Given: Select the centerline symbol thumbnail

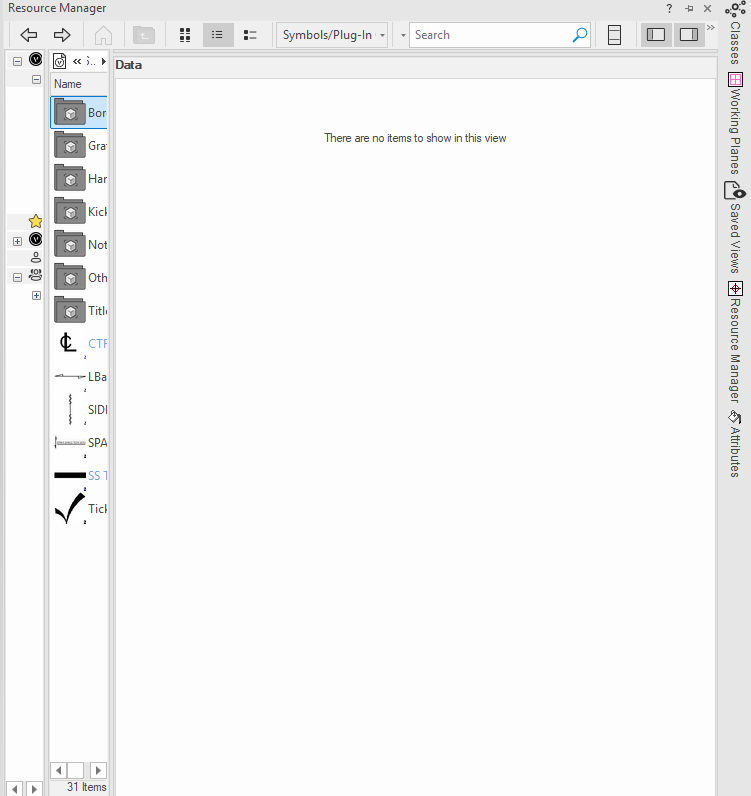Looking at the screenshot, I should (x=68, y=343).
